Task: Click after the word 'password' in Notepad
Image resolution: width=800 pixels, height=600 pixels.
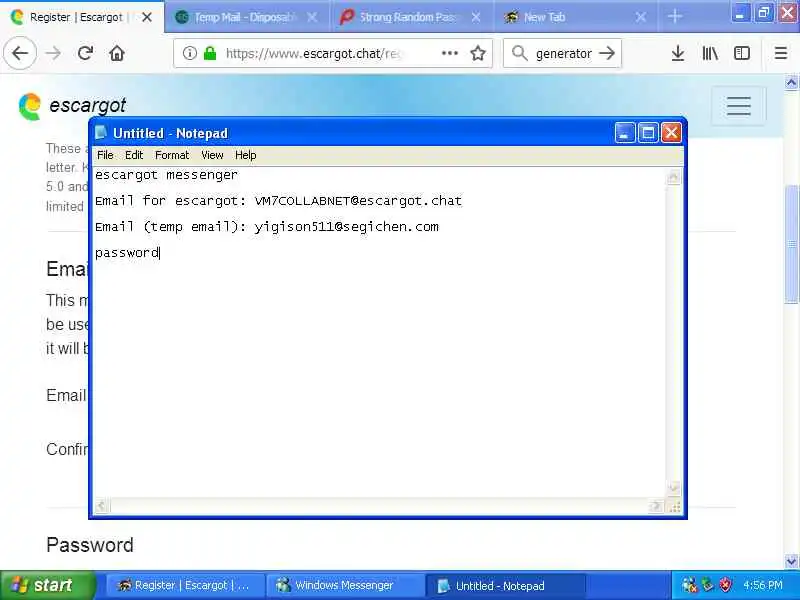Action: [160, 253]
